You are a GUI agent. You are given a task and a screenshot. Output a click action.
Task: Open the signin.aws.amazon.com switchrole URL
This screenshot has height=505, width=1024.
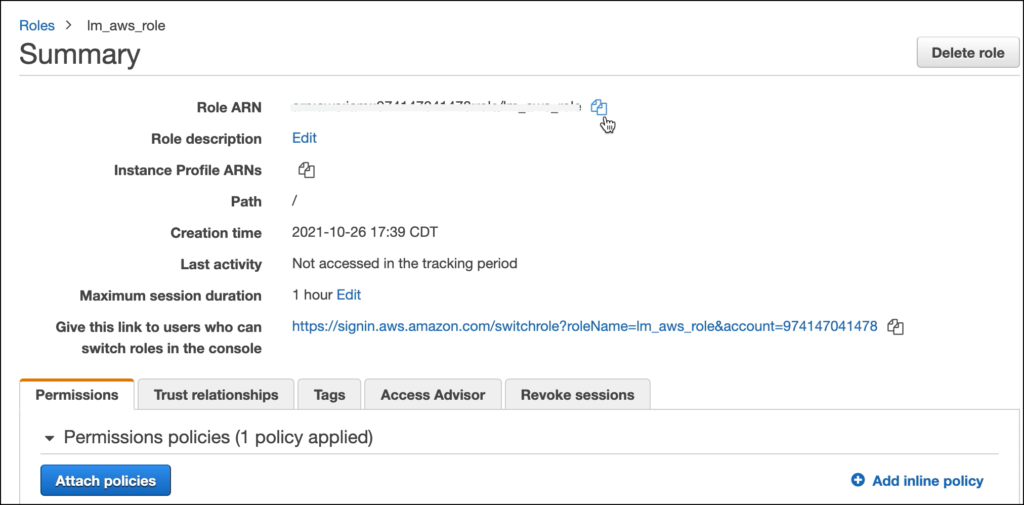tap(584, 327)
